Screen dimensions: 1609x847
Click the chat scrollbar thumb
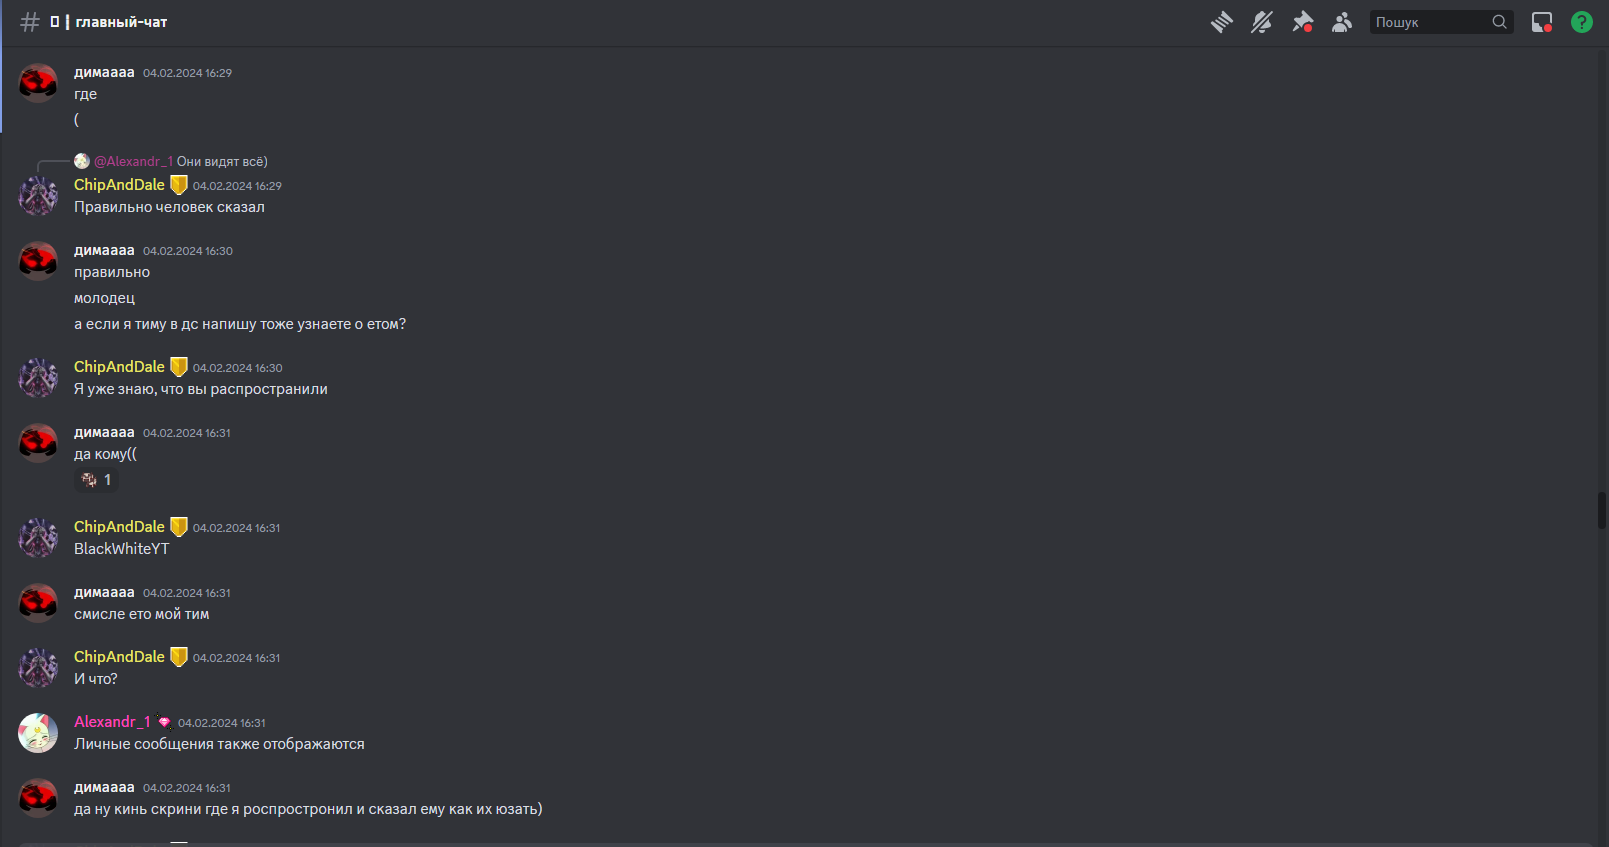coord(1602,511)
